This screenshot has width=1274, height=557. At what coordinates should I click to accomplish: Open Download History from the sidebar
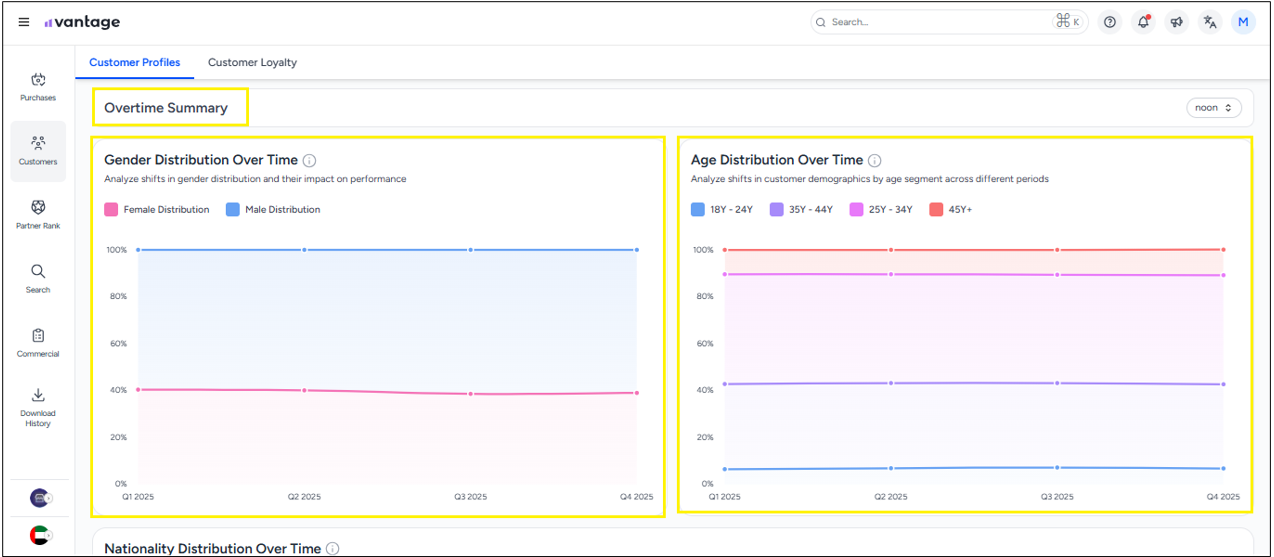point(38,406)
